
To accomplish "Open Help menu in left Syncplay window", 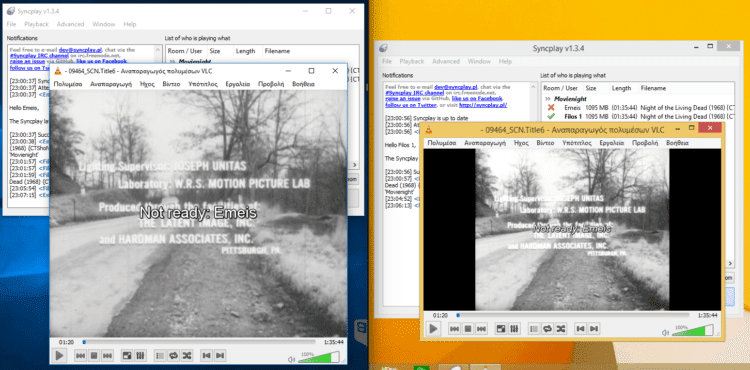I will pyautogui.click(x=130, y=24).
